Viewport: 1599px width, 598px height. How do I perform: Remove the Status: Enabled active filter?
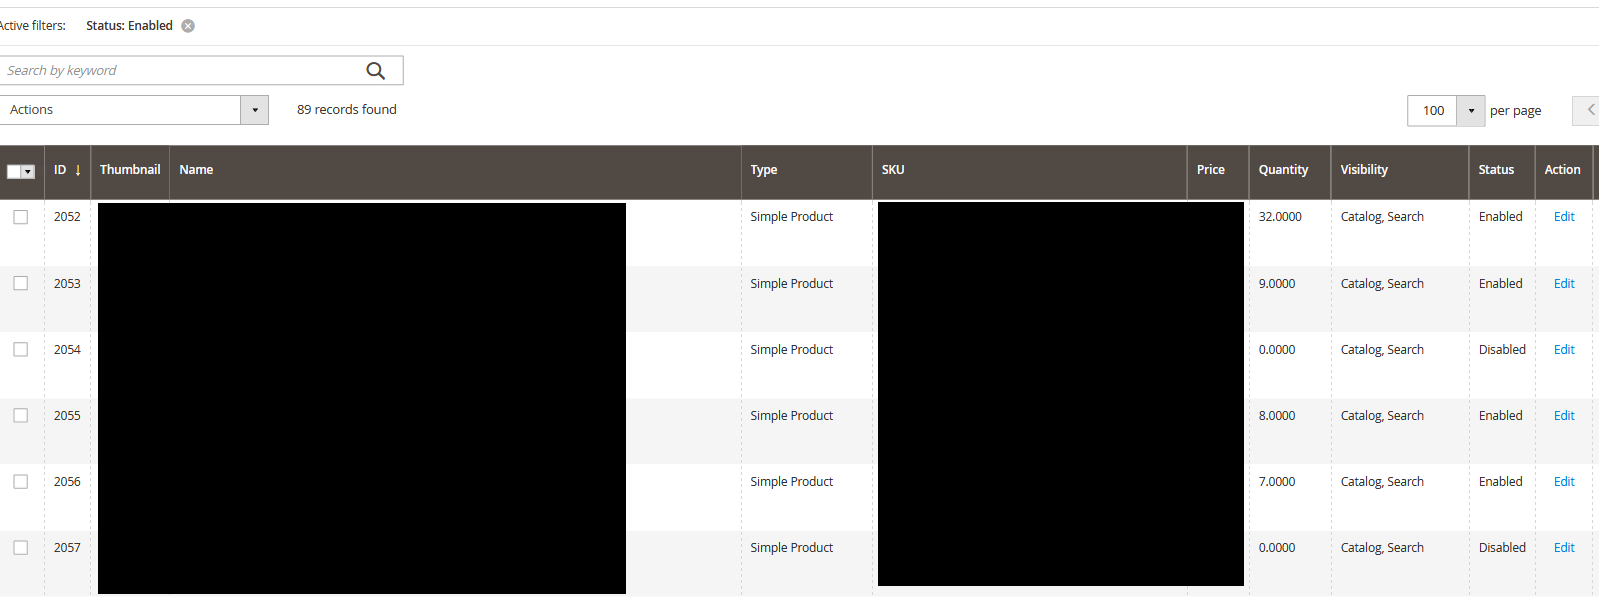tap(187, 26)
